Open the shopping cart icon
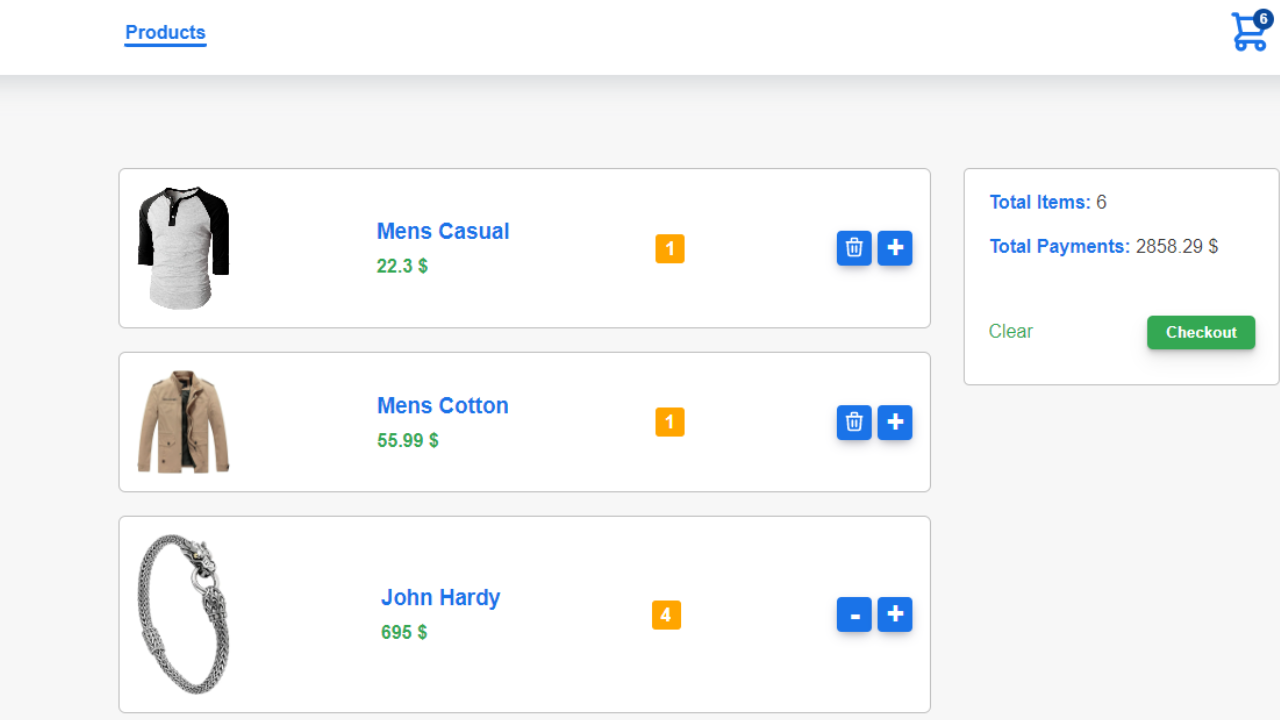Image resolution: width=1280 pixels, height=720 pixels. pyautogui.click(x=1249, y=33)
